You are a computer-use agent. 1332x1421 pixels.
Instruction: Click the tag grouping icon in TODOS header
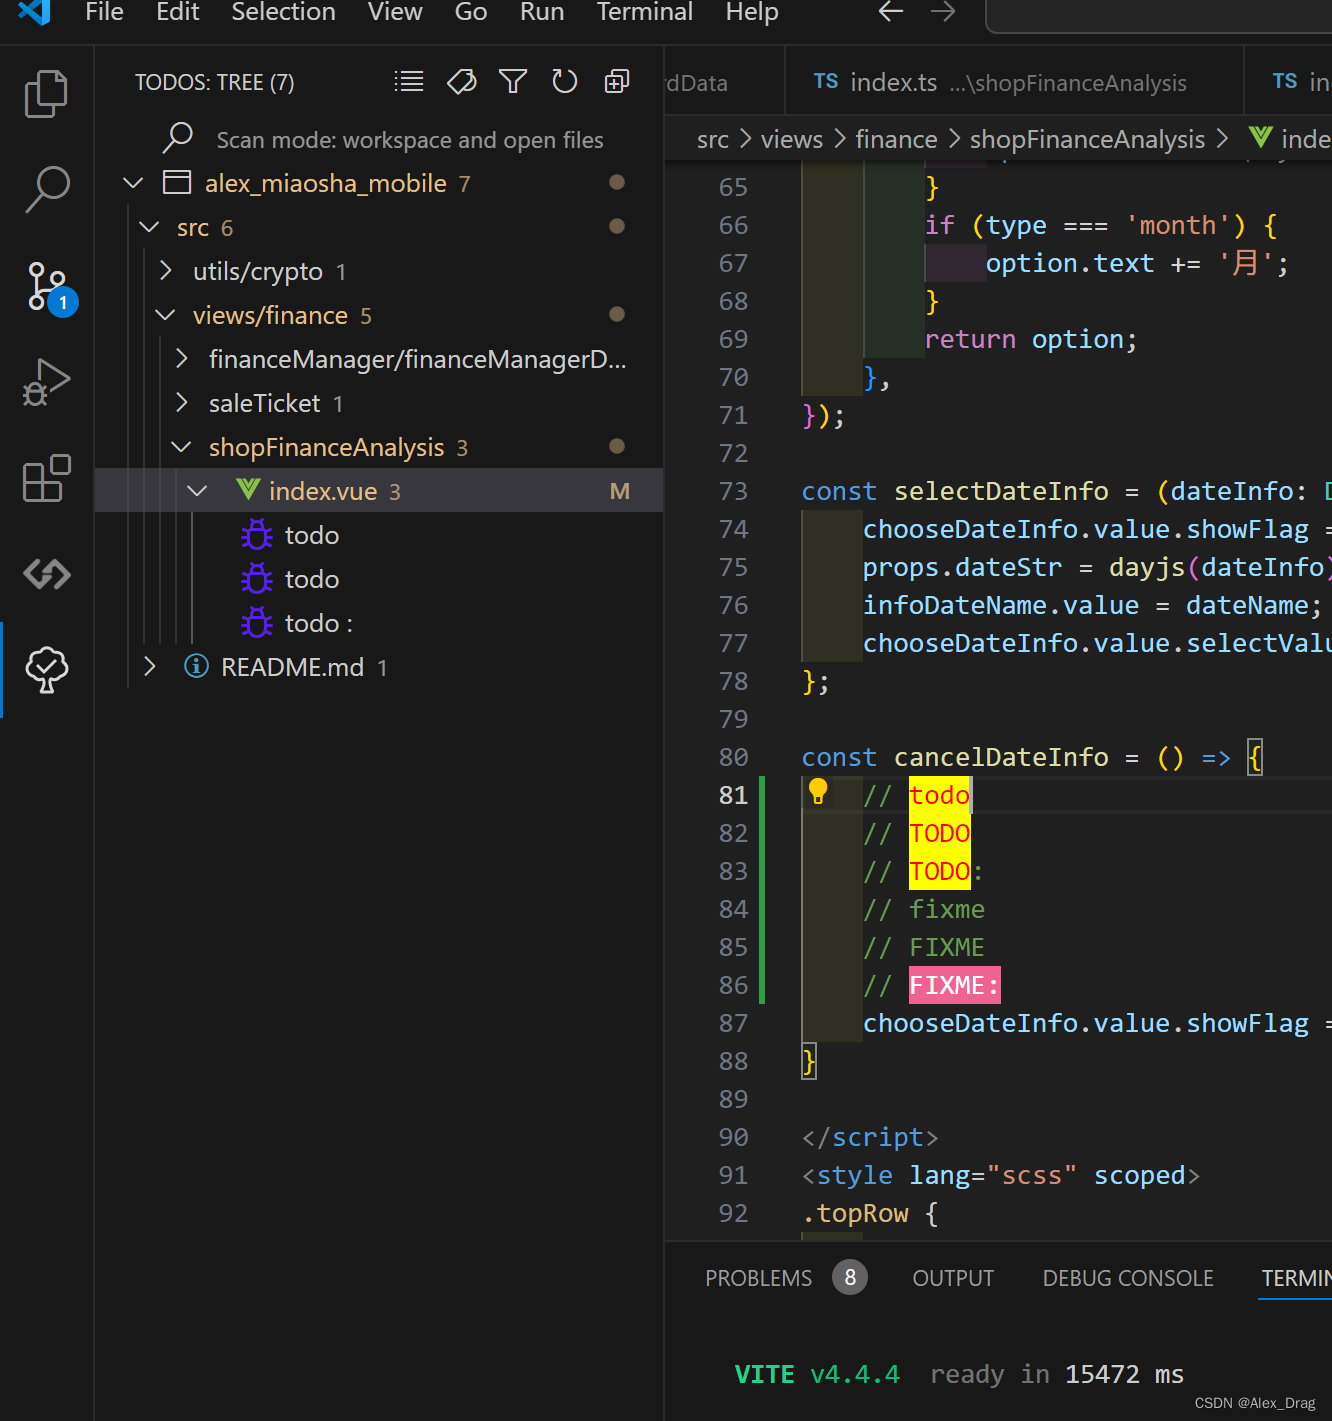(461, 82)
